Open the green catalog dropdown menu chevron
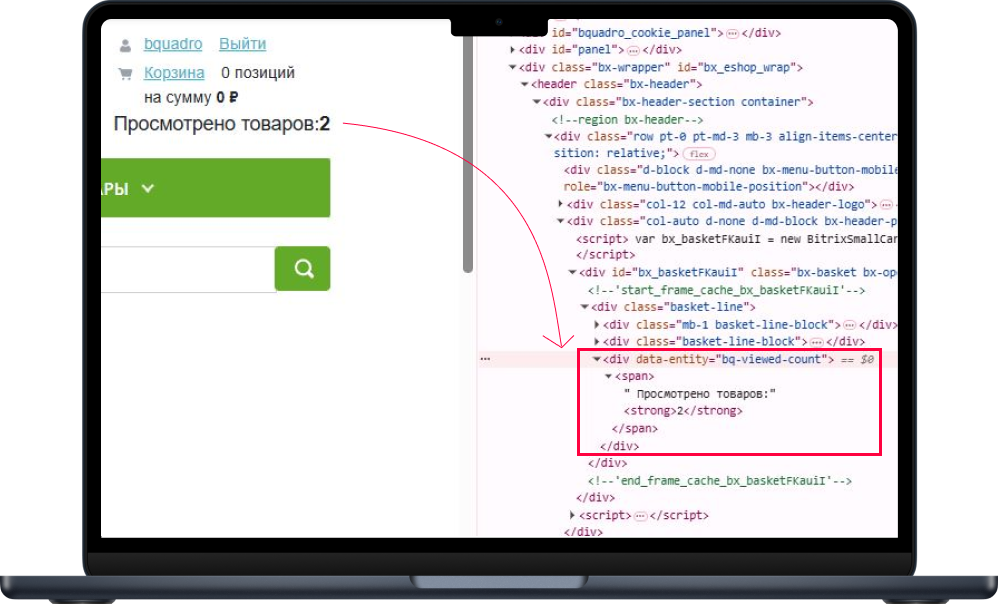The width and height of the screenshot is (998, 604). pos(148,188)
